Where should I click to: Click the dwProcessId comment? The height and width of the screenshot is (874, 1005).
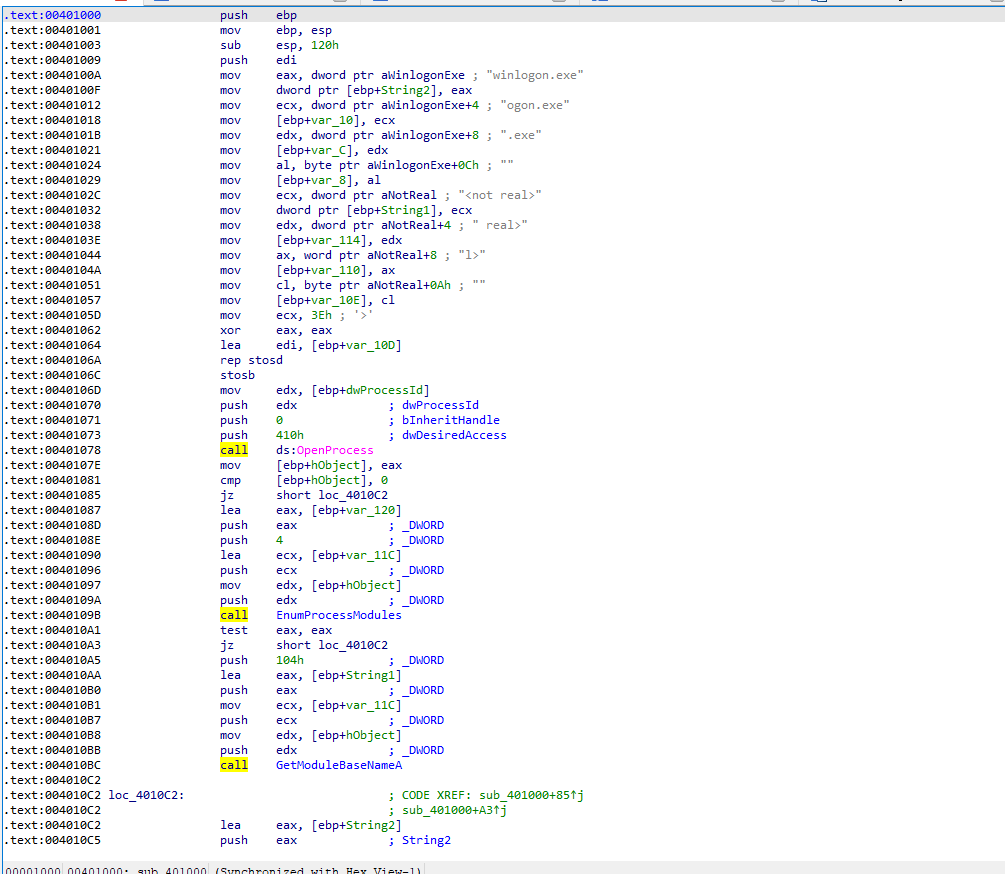(440, 406)
